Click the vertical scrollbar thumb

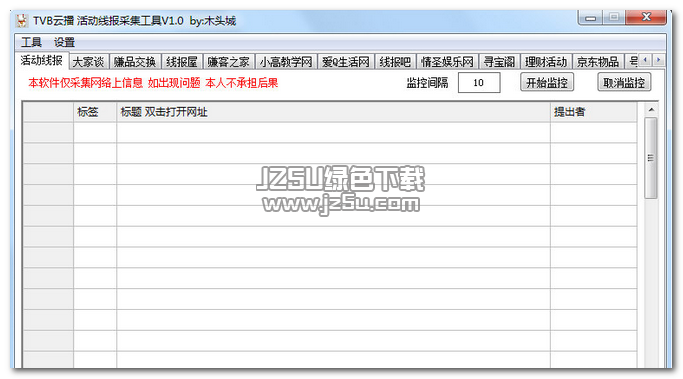(x=651, y=158)
